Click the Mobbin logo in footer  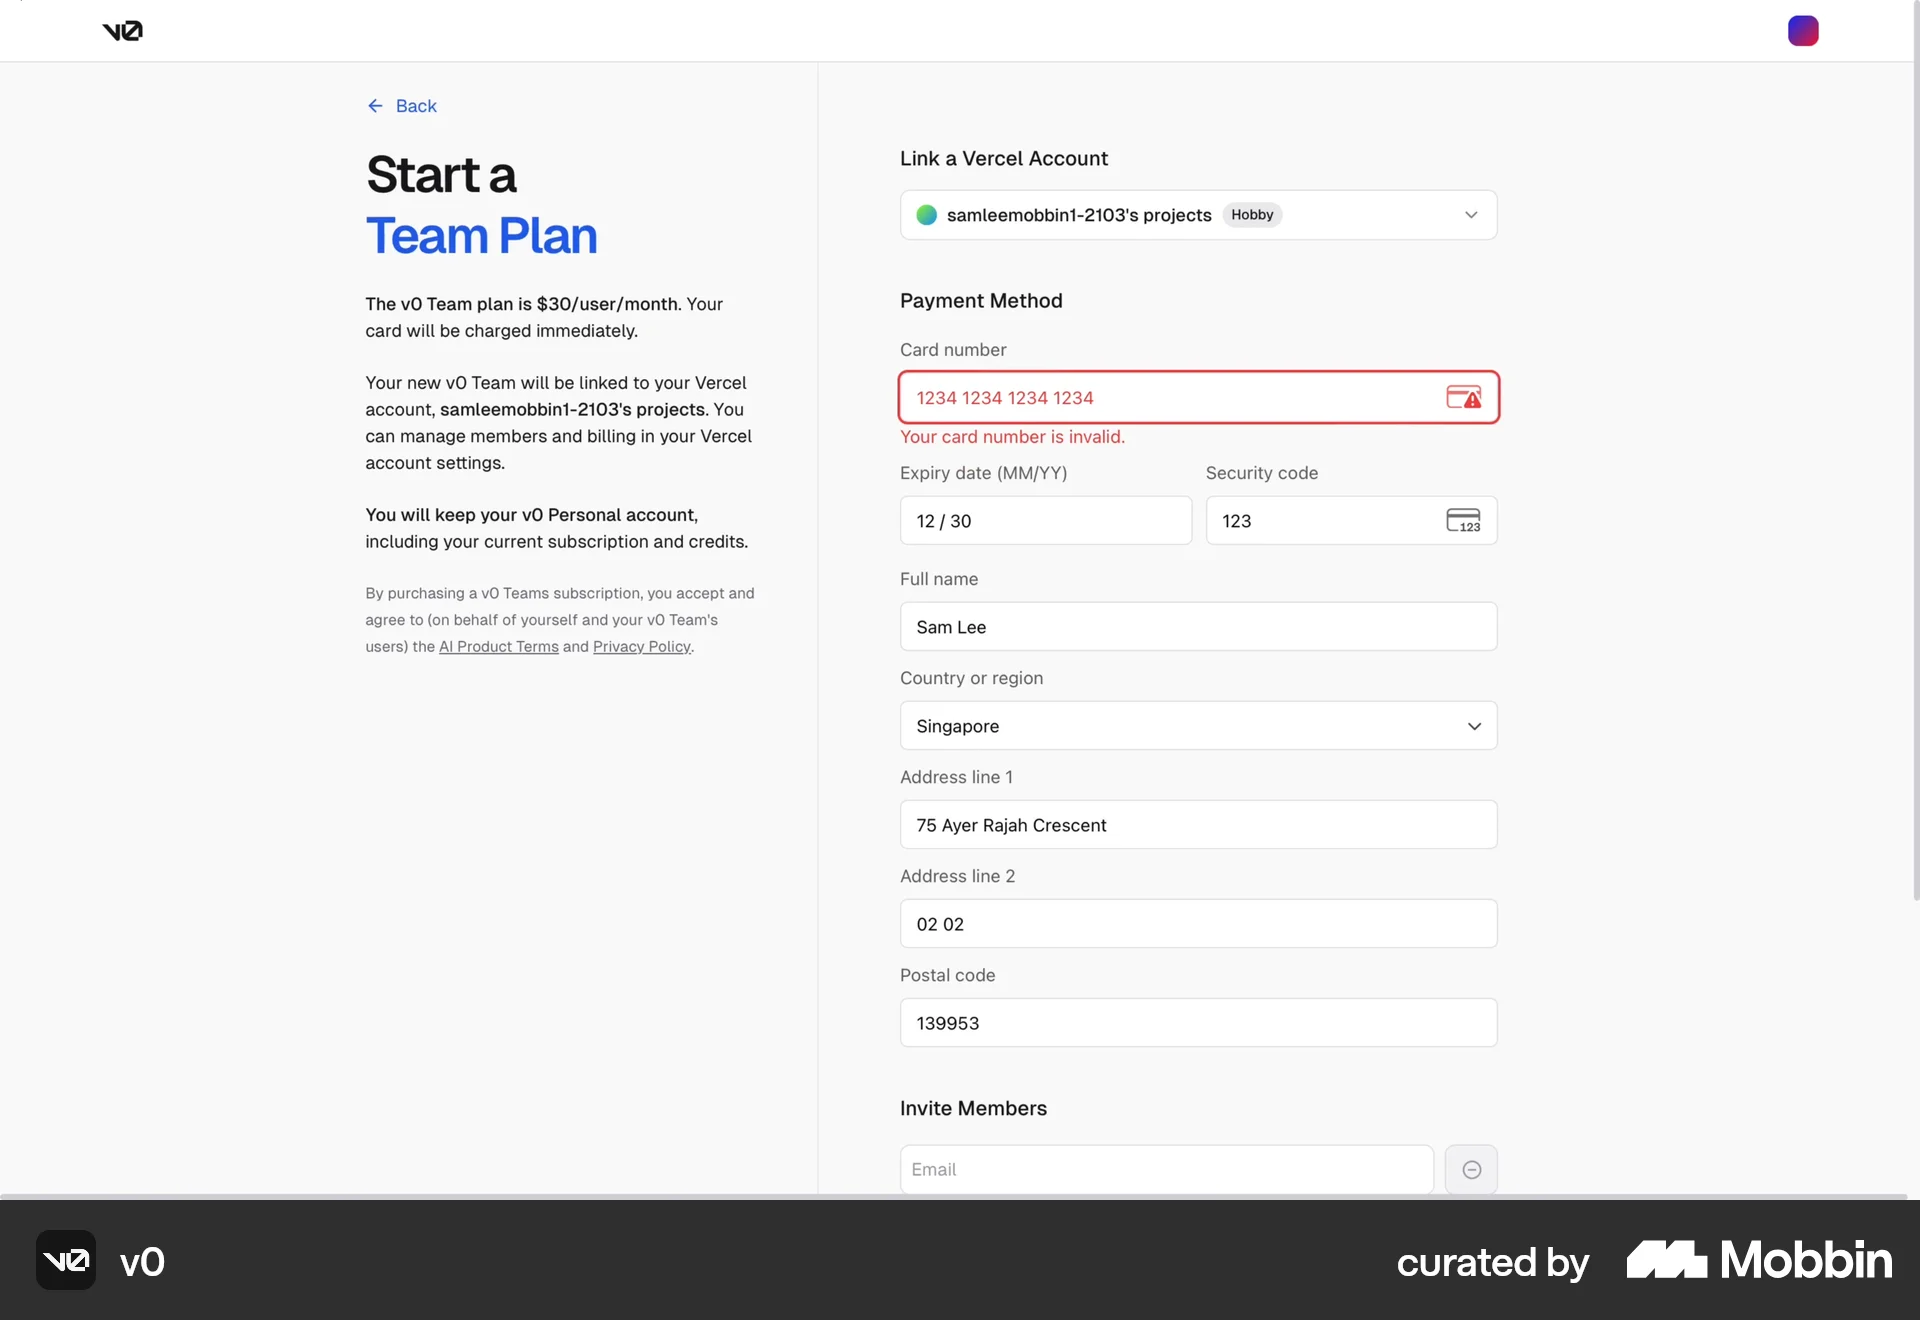[x=1758, y=1261]
